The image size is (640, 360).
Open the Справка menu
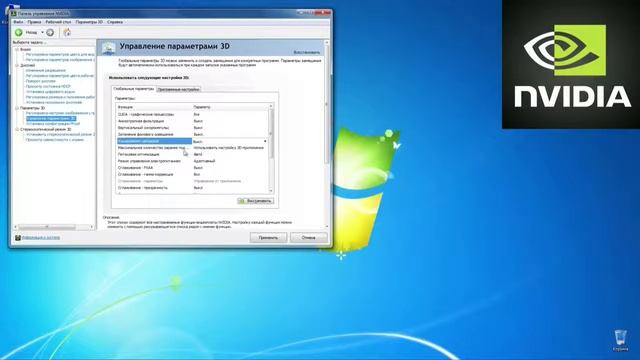pos(115,22)
